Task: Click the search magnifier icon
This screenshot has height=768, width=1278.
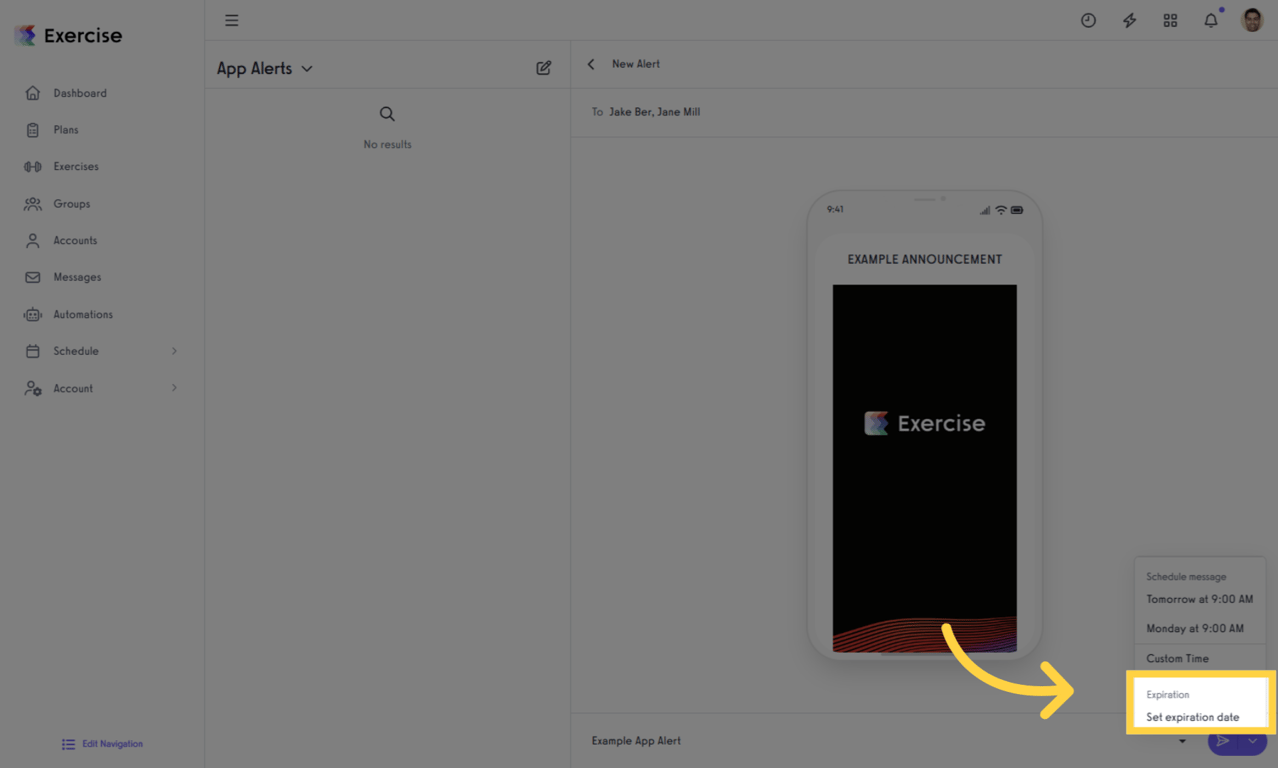Action: [x=387, y=114]
